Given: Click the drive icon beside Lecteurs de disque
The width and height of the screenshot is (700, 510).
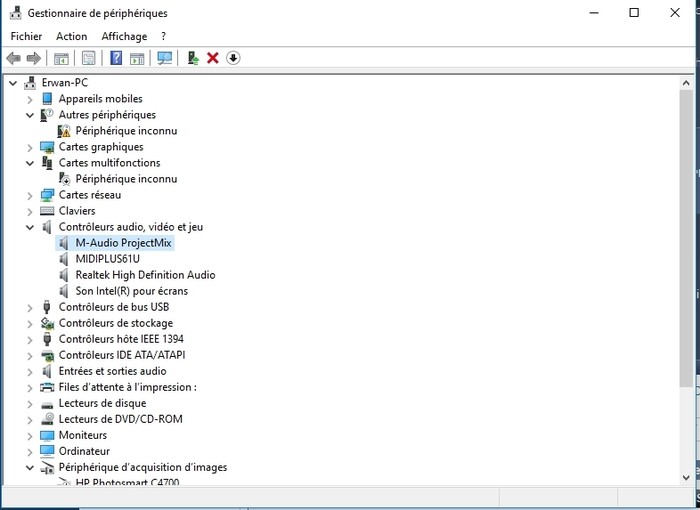Looking at the screenshot, I should (47, 404).
